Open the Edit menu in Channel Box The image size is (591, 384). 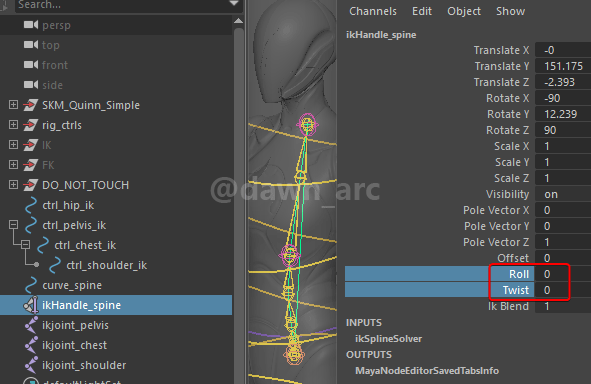pos(422,11)
